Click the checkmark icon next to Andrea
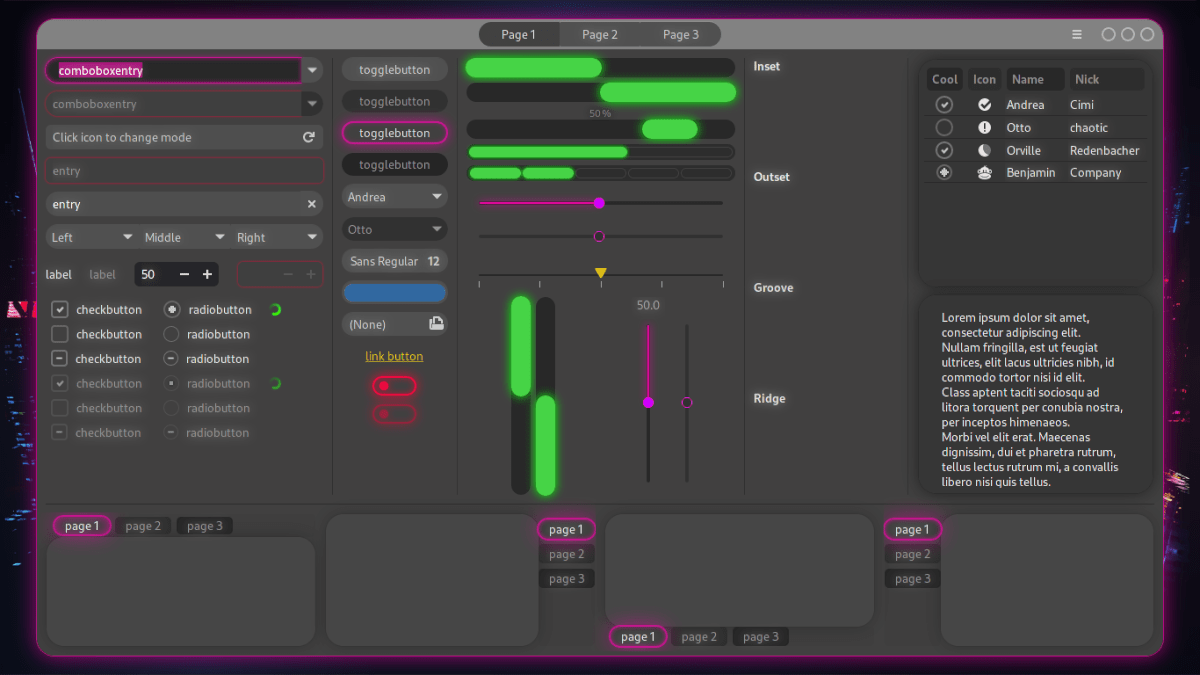 [x=984, y=104]
